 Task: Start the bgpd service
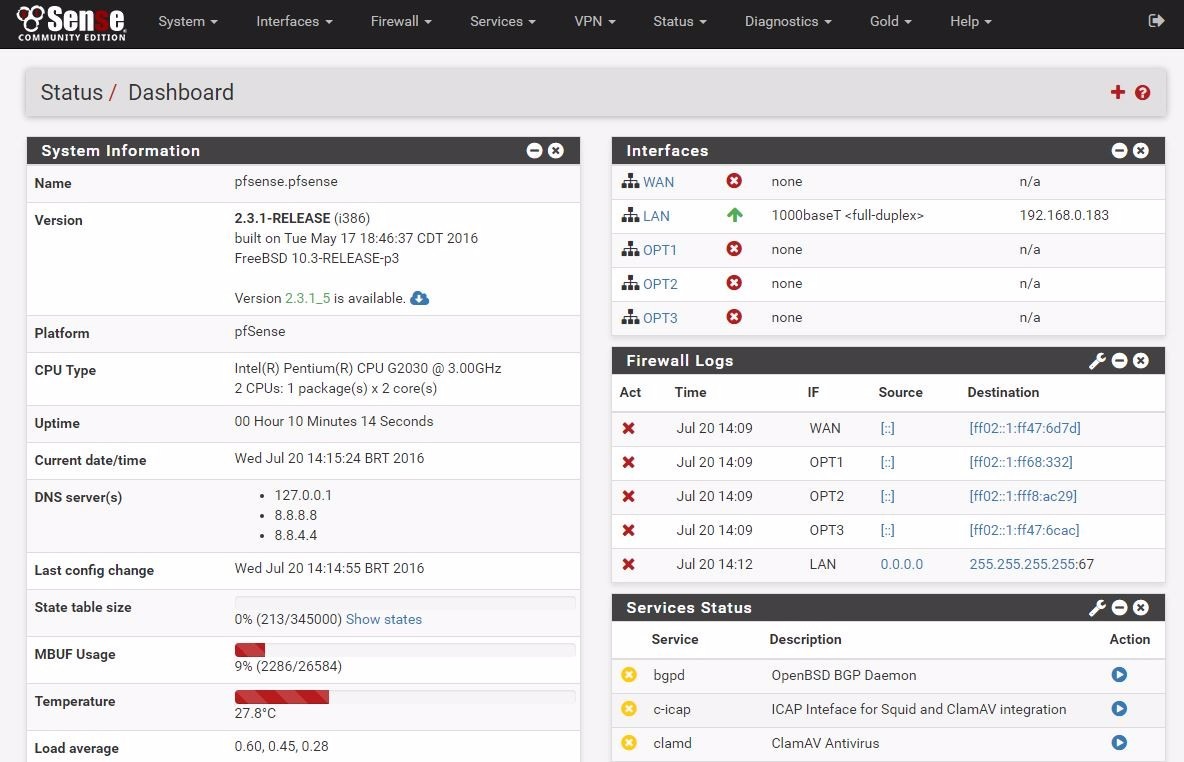point(1119,674)
